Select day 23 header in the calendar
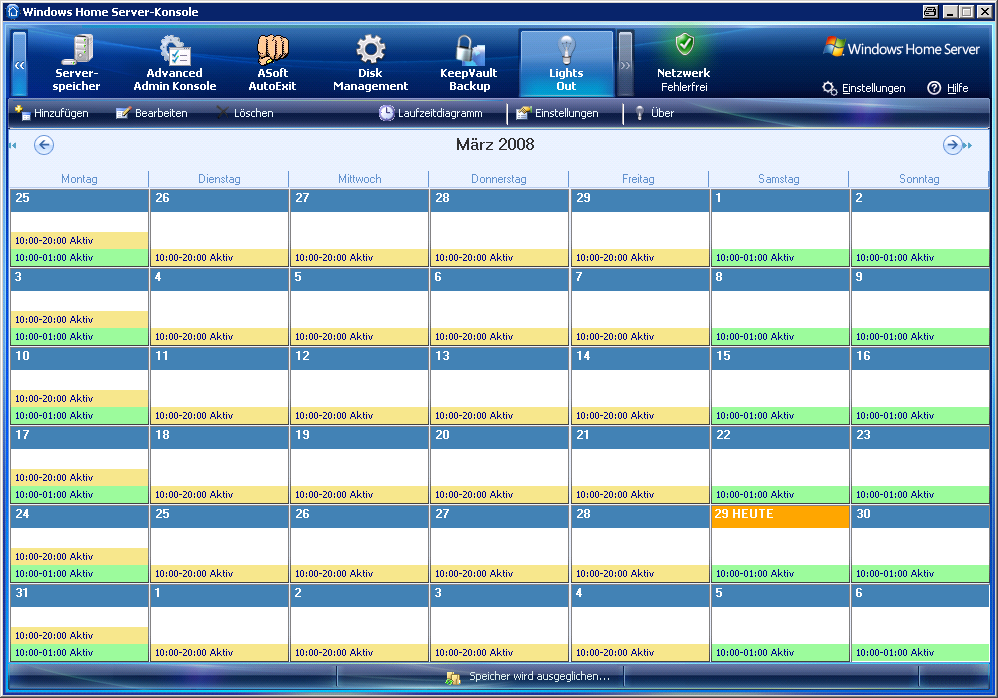 920,437
